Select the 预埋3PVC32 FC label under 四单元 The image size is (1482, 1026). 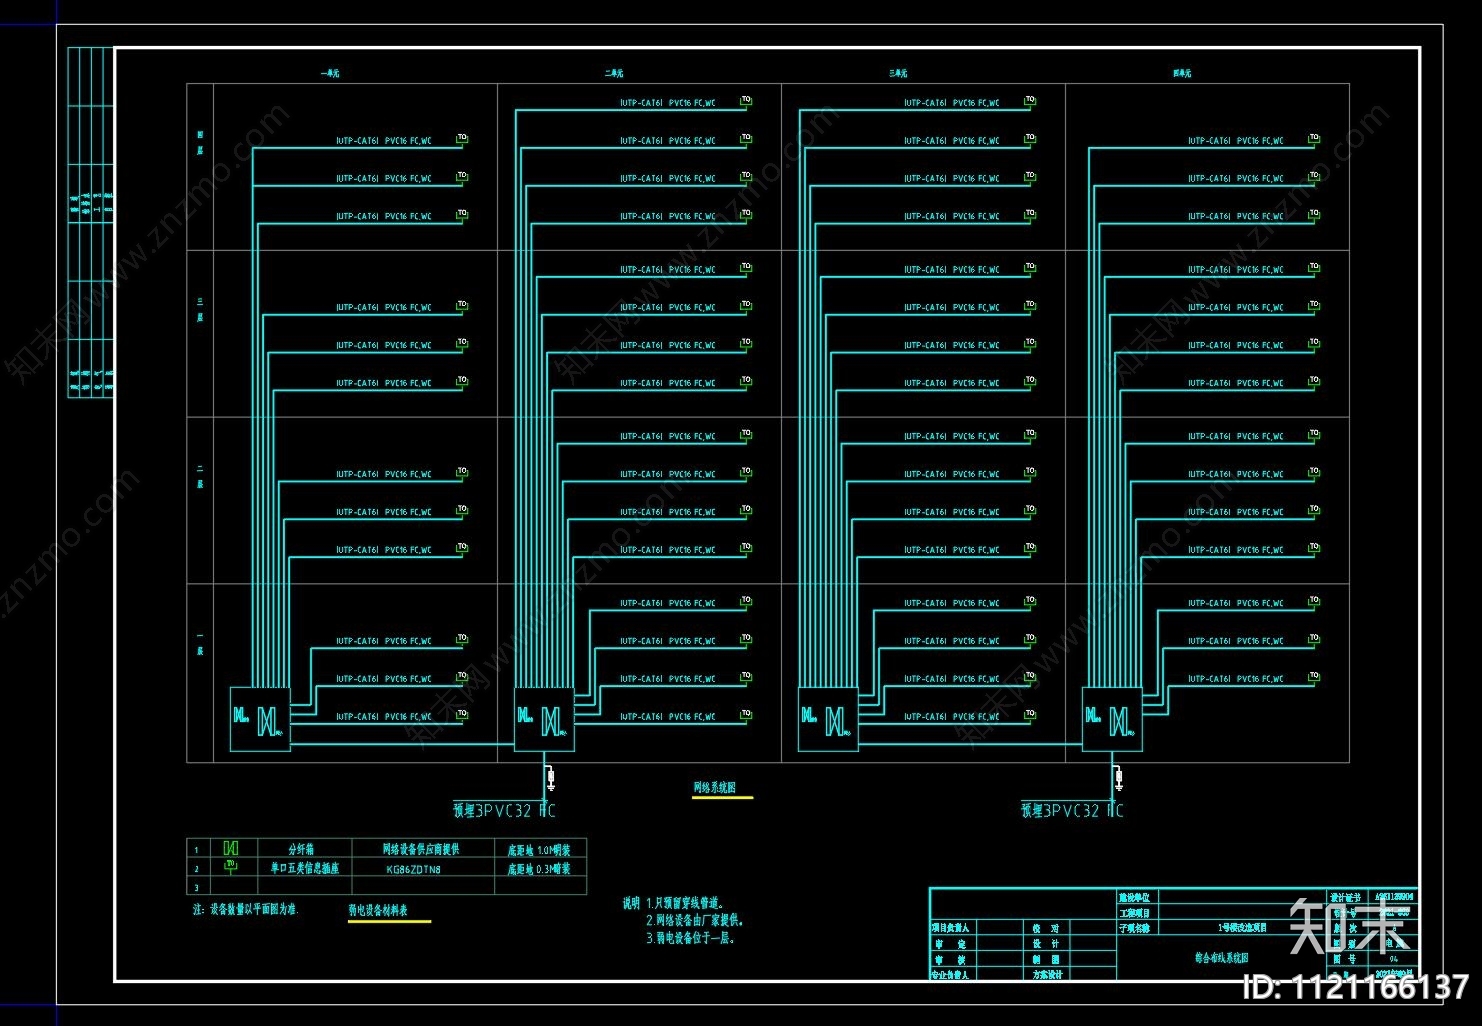1072,811
